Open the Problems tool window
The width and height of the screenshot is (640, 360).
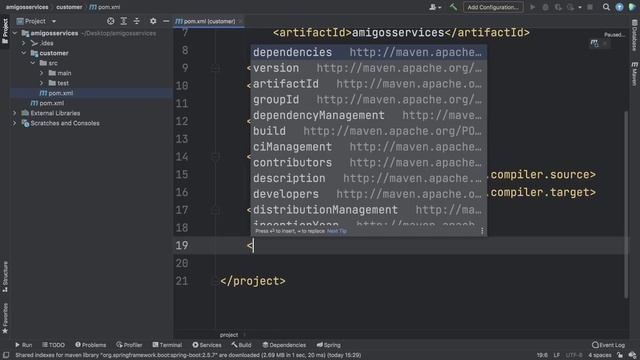click(91, 345)
